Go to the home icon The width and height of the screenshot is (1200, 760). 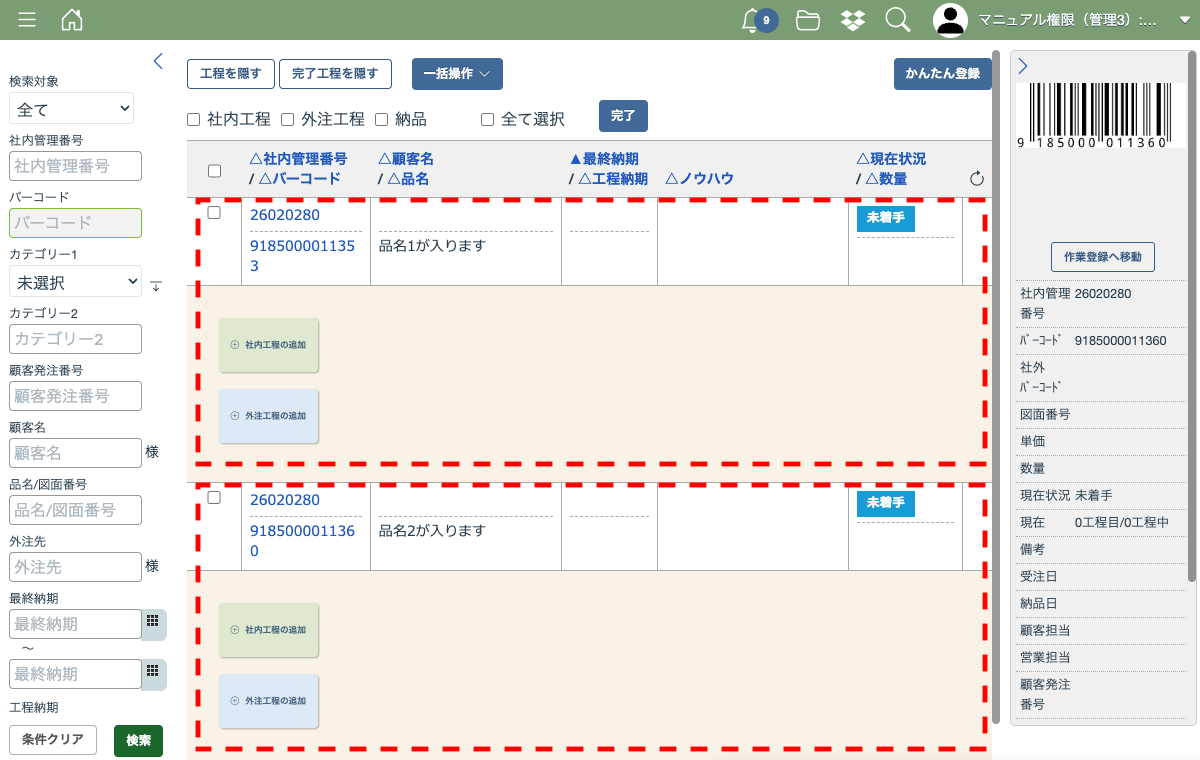(72, 20)
